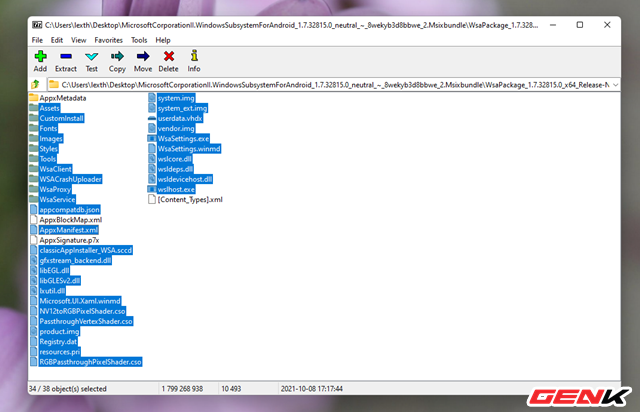Select lxutil.dll file

[48, 291]
